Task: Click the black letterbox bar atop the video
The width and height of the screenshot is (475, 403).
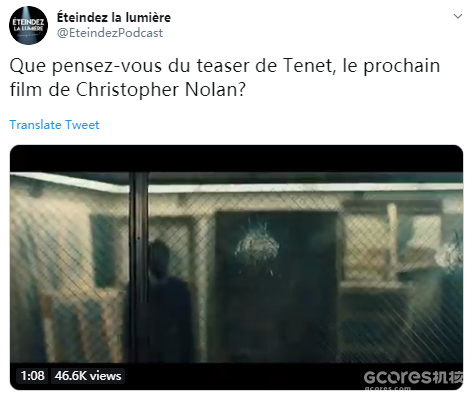Action: (x=236, y=158)
